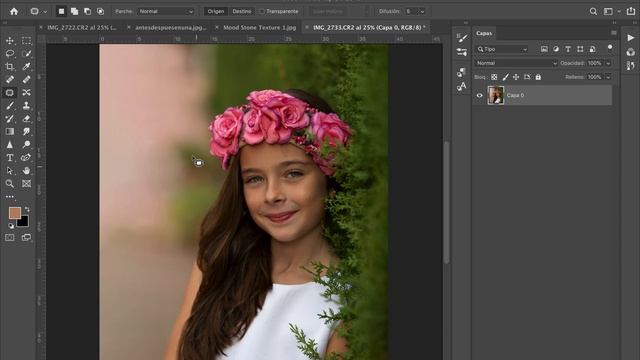Image resolution: width=640 pixels, height=360 pixels.
Task: Switch to antesdespuesemana.jpg tab
Action: [x=171, y=27]
